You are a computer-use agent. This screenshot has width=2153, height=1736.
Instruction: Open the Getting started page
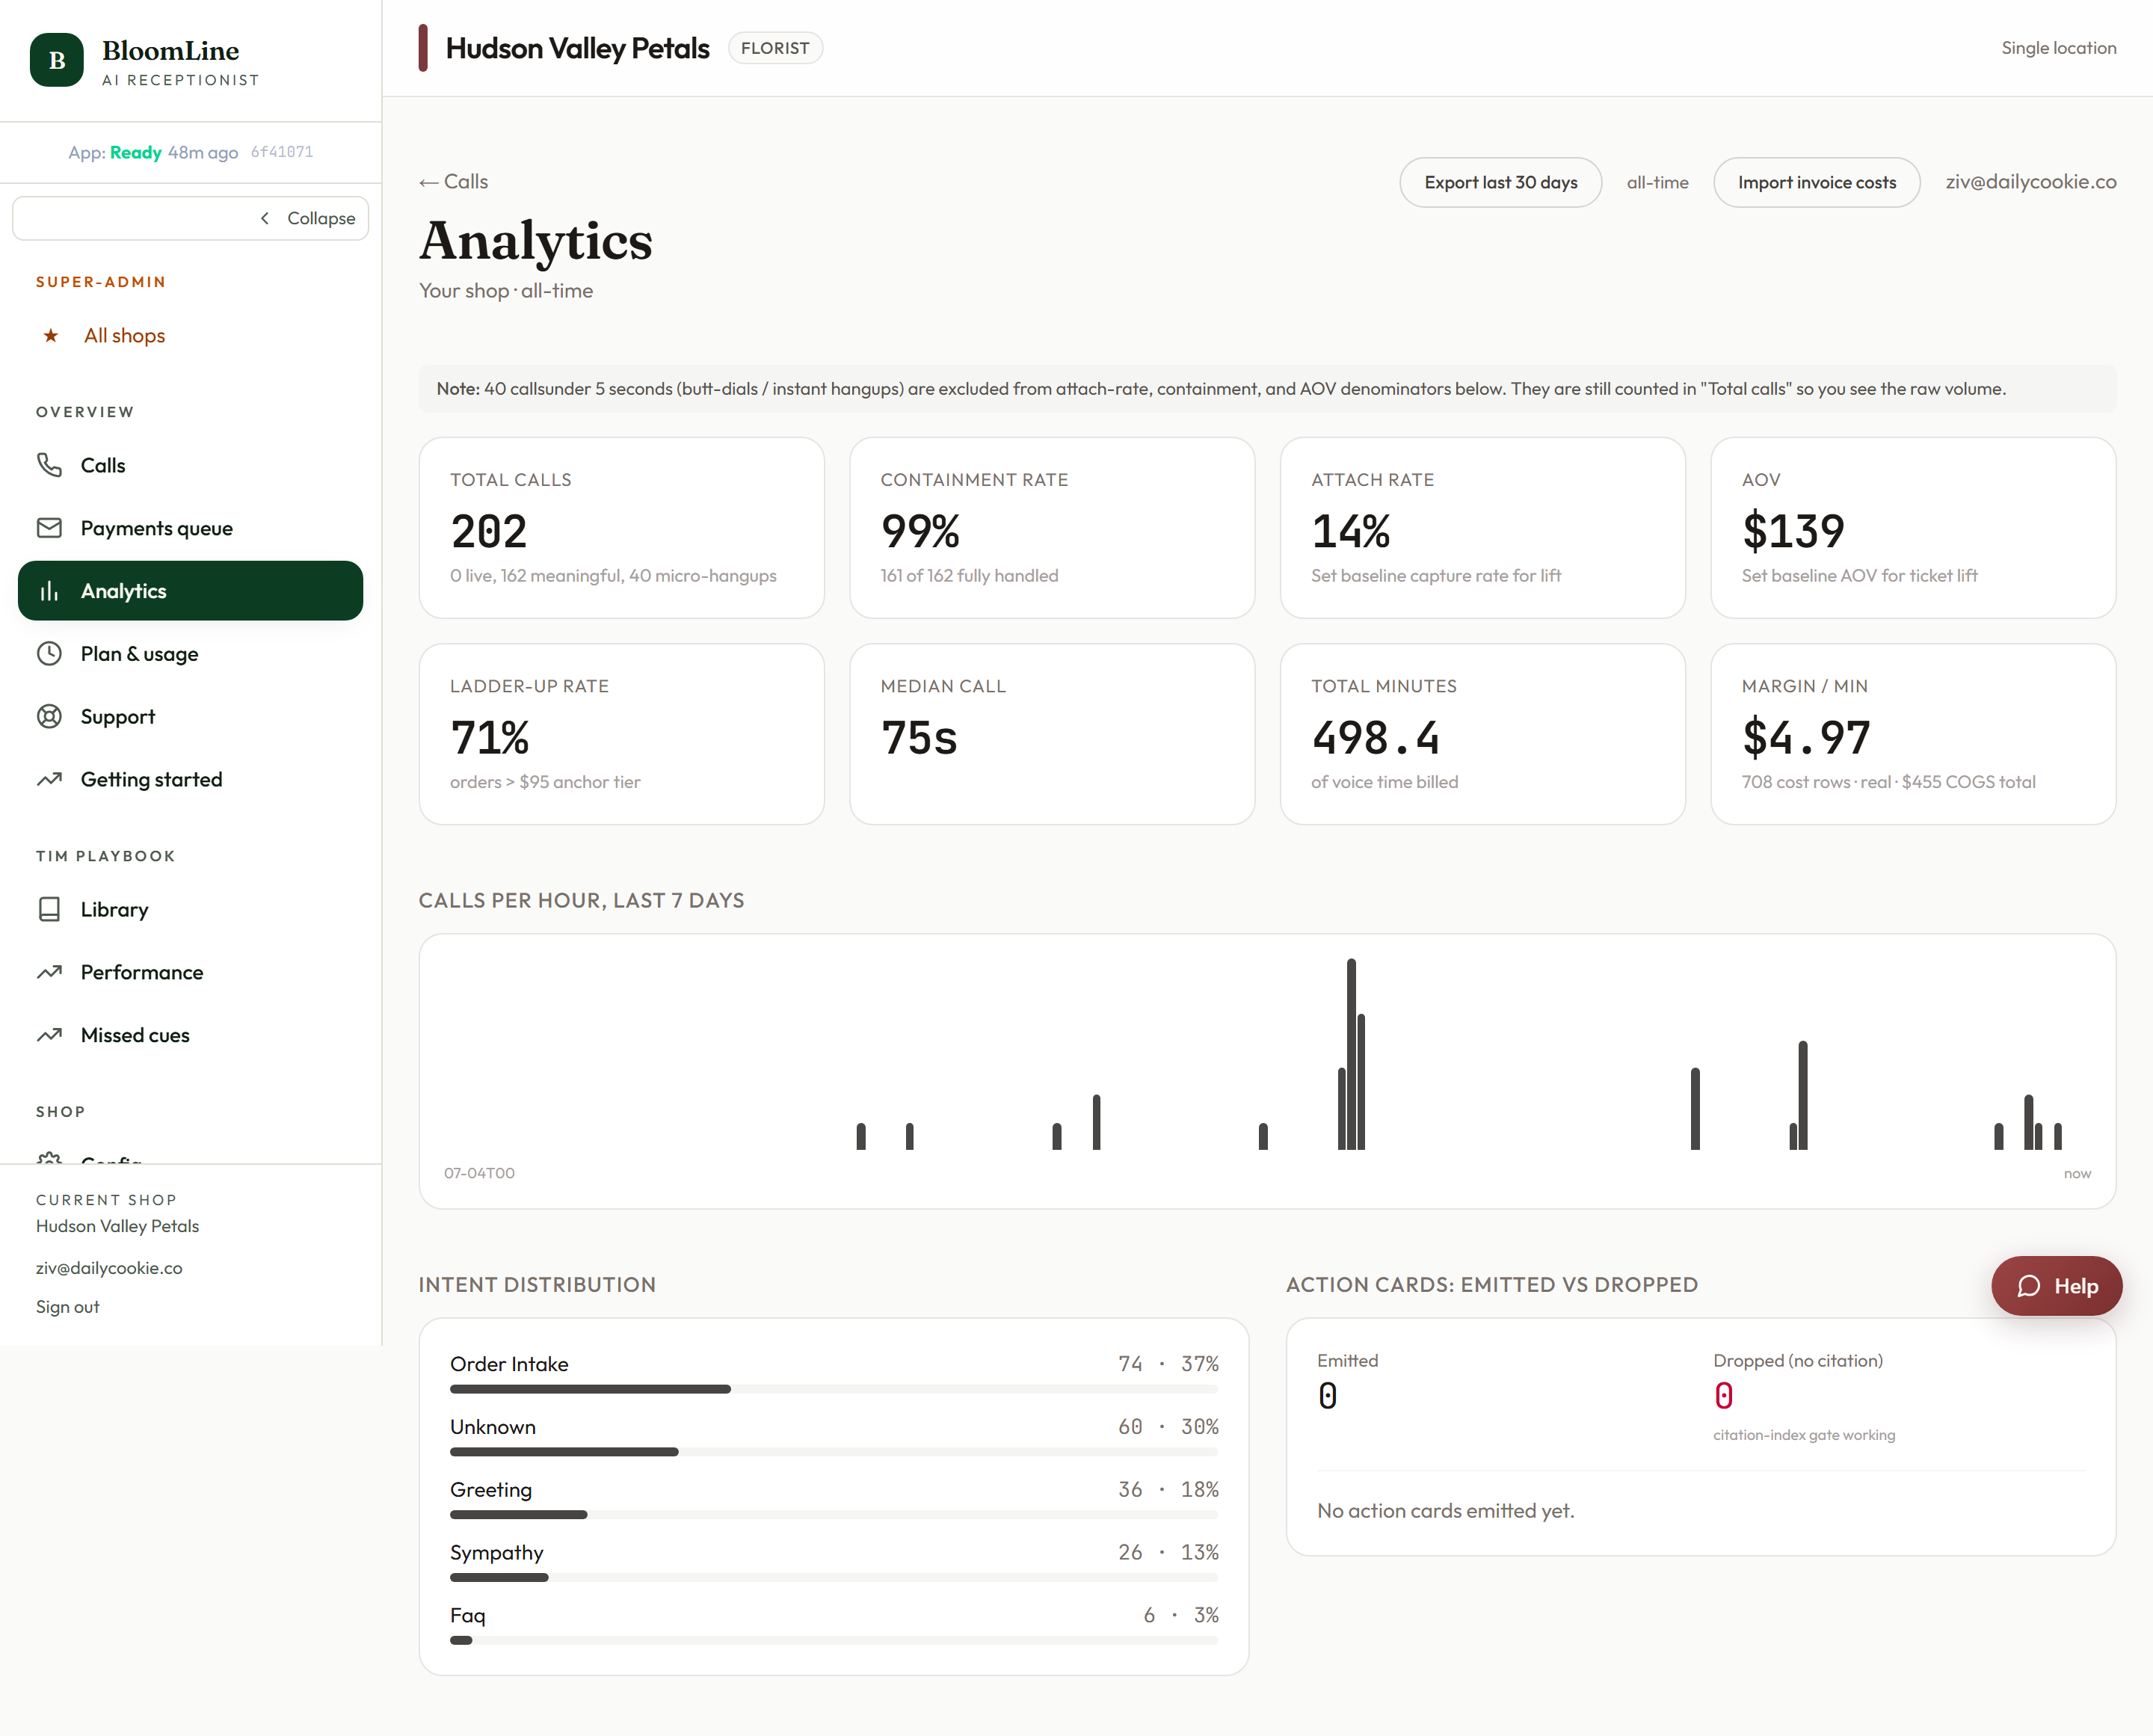pos(190,779)
